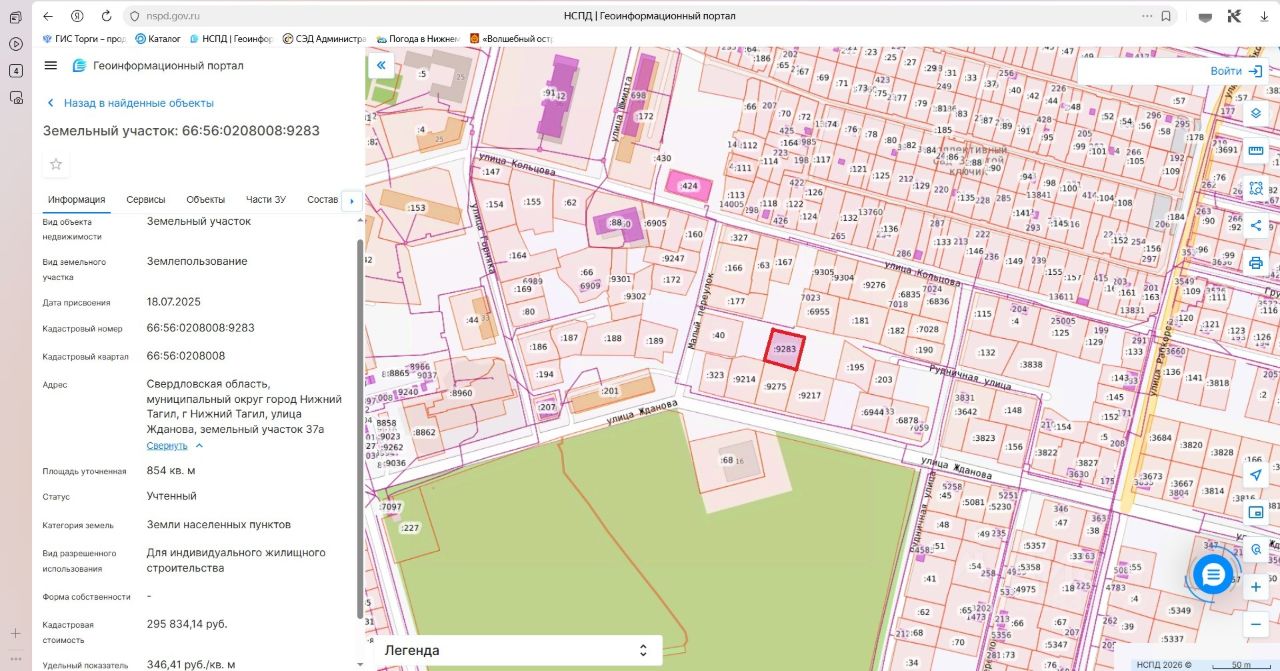
Task: Click the value Земли населенных пунктов
Action: pos(219,524)
